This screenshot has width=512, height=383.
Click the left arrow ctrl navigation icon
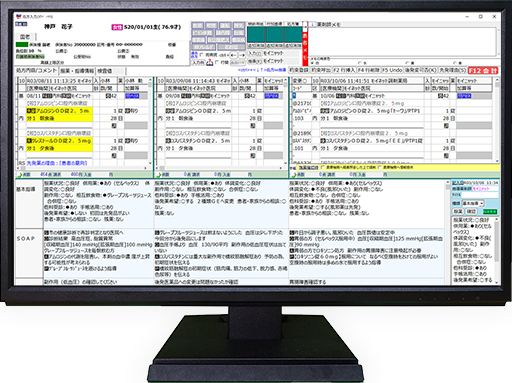pos(233,55)
